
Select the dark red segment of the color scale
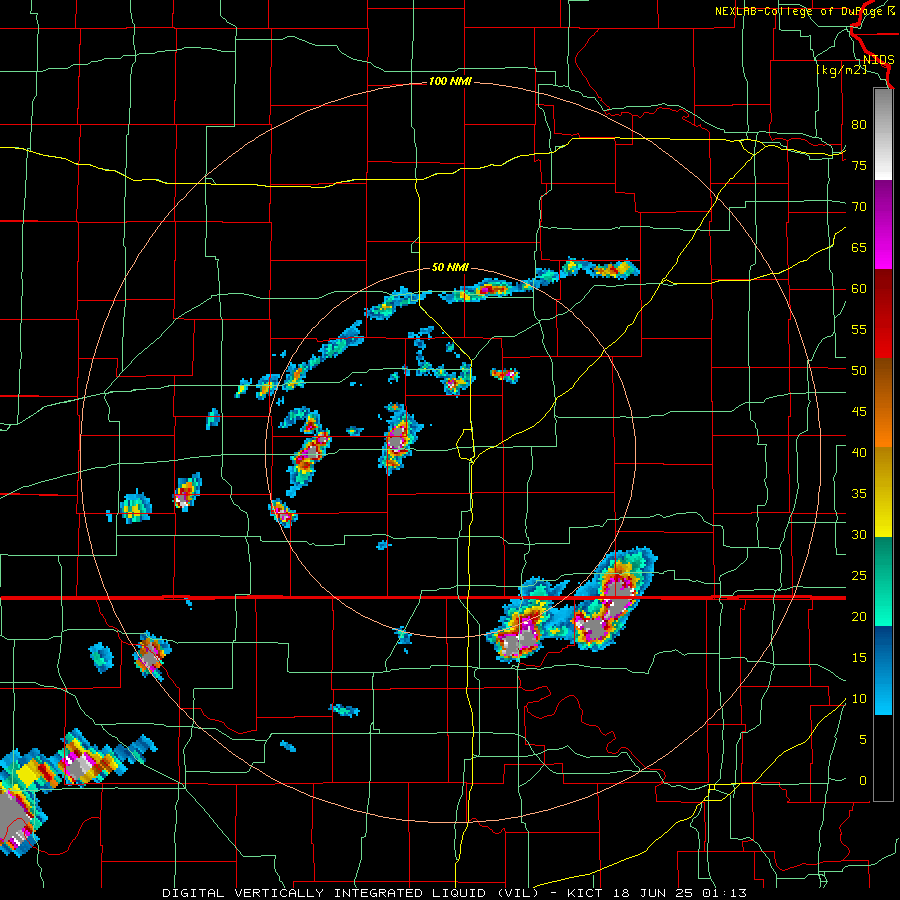click(x=883, y=314)
